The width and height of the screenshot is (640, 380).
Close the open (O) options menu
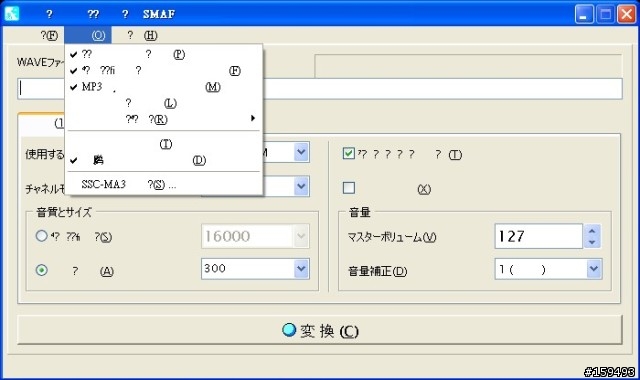pos(88,36)
